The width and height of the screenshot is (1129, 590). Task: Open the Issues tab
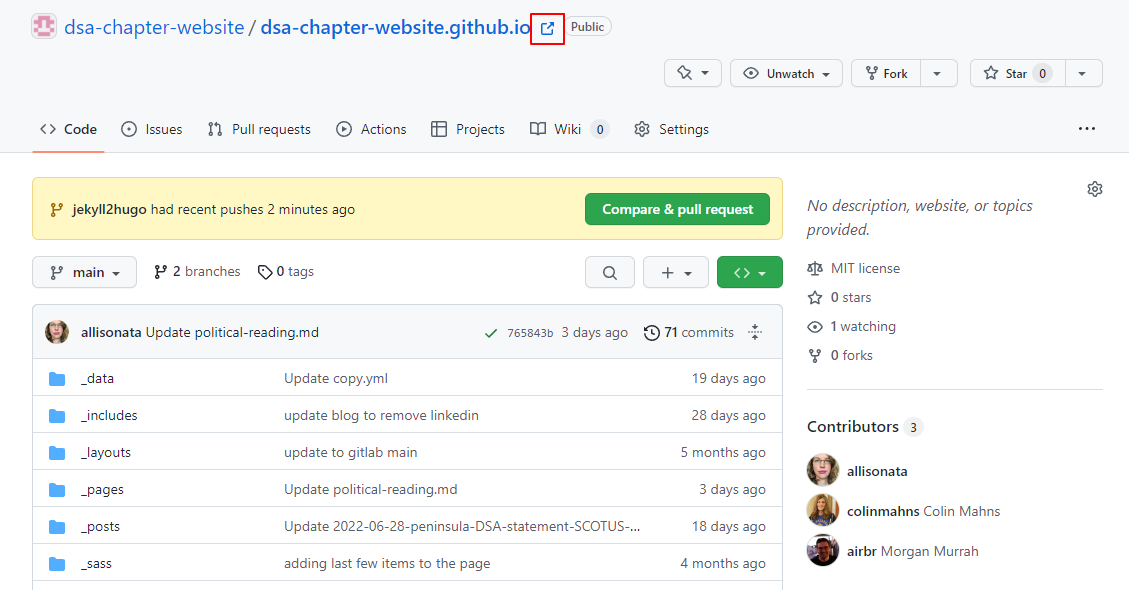point(152,129)
